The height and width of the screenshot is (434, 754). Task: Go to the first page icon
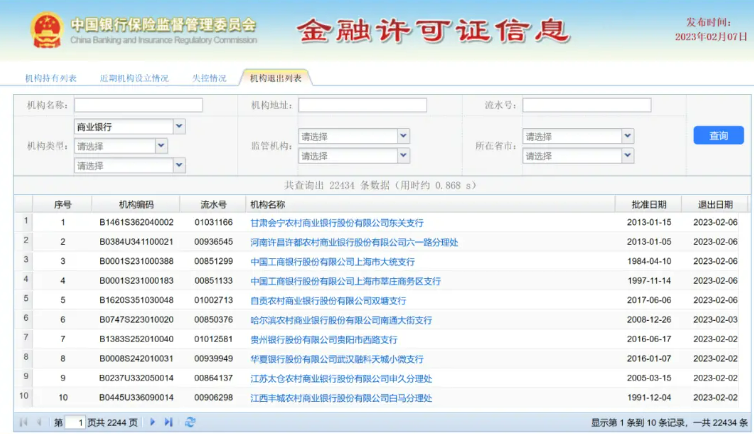point(23,422)
